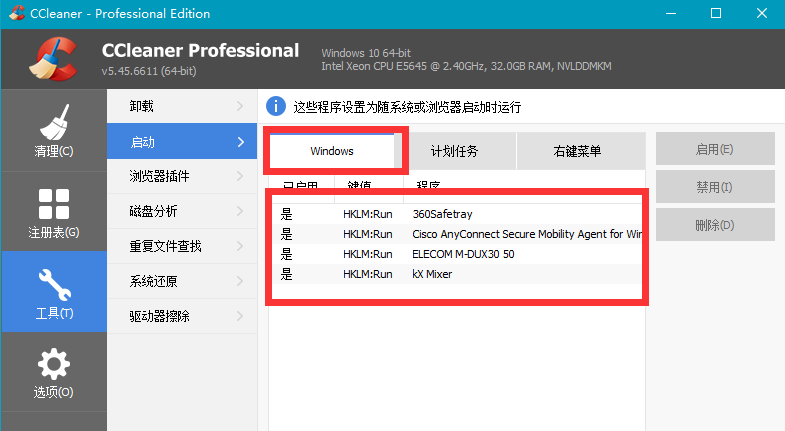Image resolution: width=785 pixels, height=431 pixels.
Task: Click 是 in the Cisco AnyConnect row
Action: tap(286, 234)
